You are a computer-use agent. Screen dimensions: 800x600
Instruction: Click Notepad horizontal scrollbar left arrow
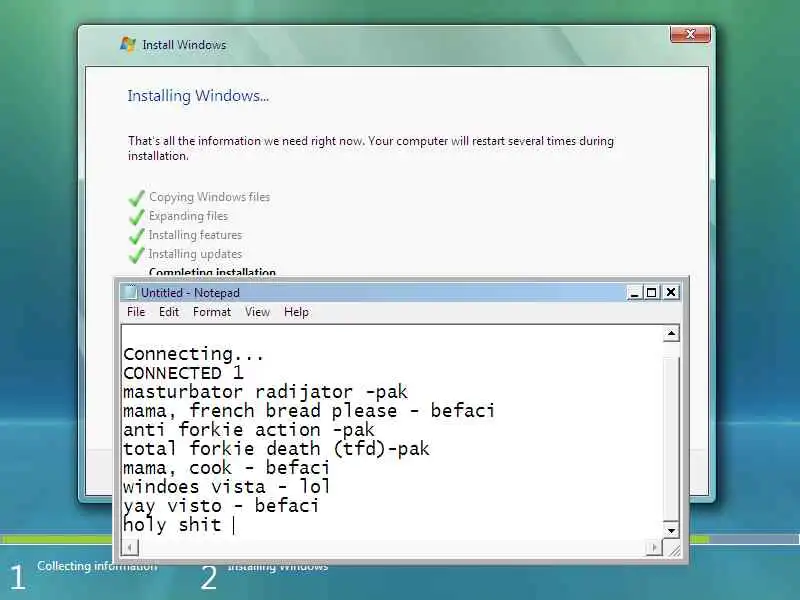click(130, 548)
